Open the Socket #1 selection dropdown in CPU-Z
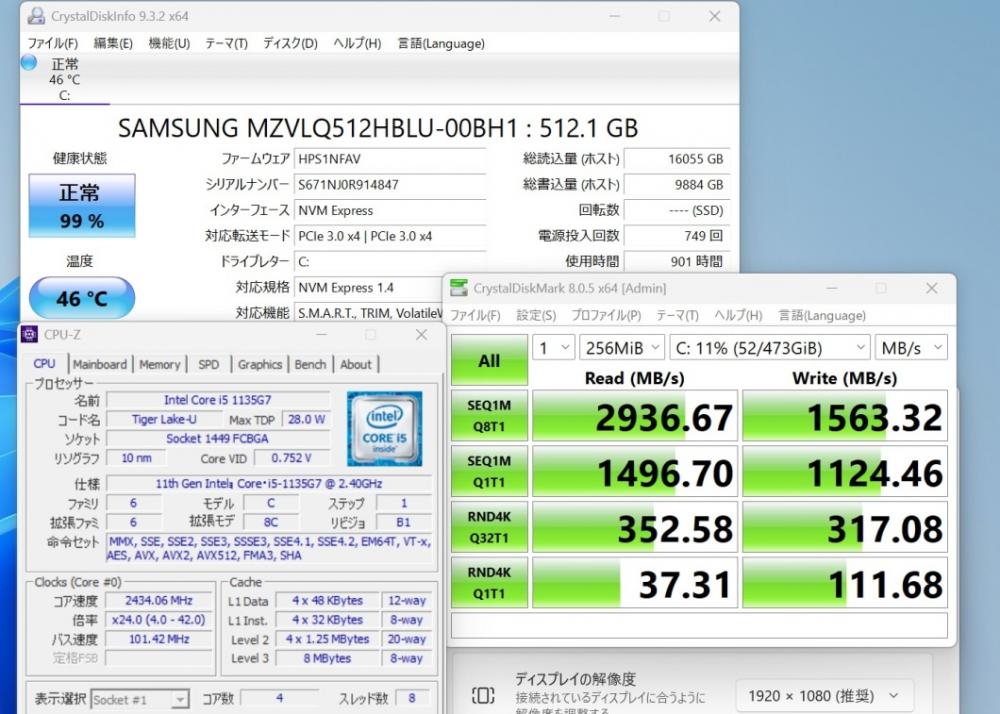 click(140, 699)
